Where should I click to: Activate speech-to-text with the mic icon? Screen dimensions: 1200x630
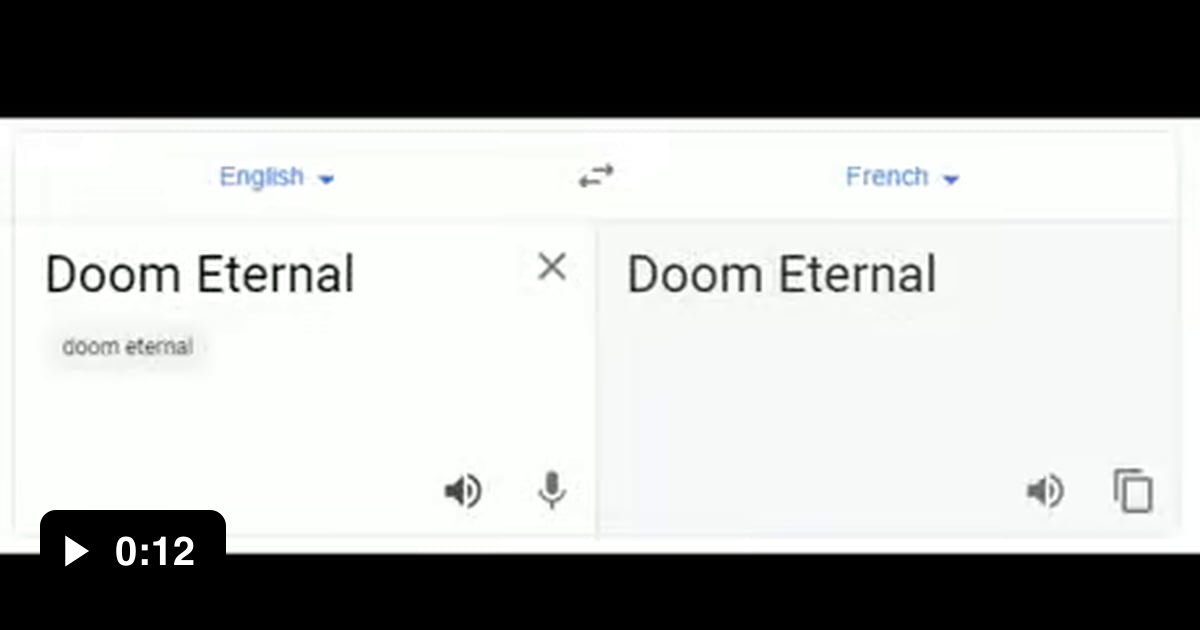pyautogui.click(x=553, y=490)
